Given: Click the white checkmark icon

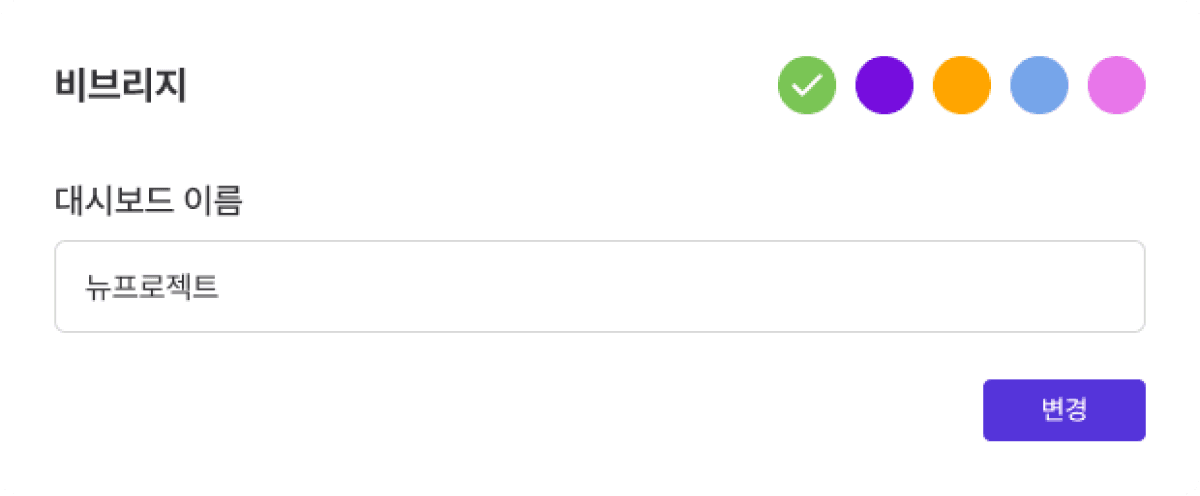Looking at the screenshot, I should point(807,85).
